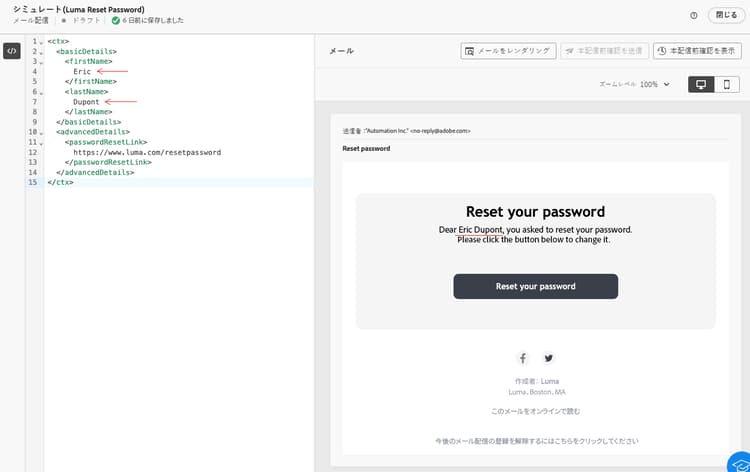
Task: Click the このメールをオンラインで読む link
Action: (x=535, y=411)
